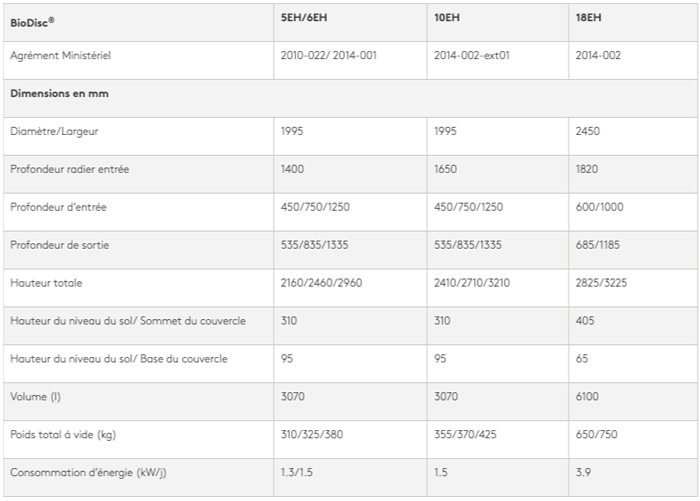
Task: Click the Profondeur de sortie label
Action: point(64,245)
